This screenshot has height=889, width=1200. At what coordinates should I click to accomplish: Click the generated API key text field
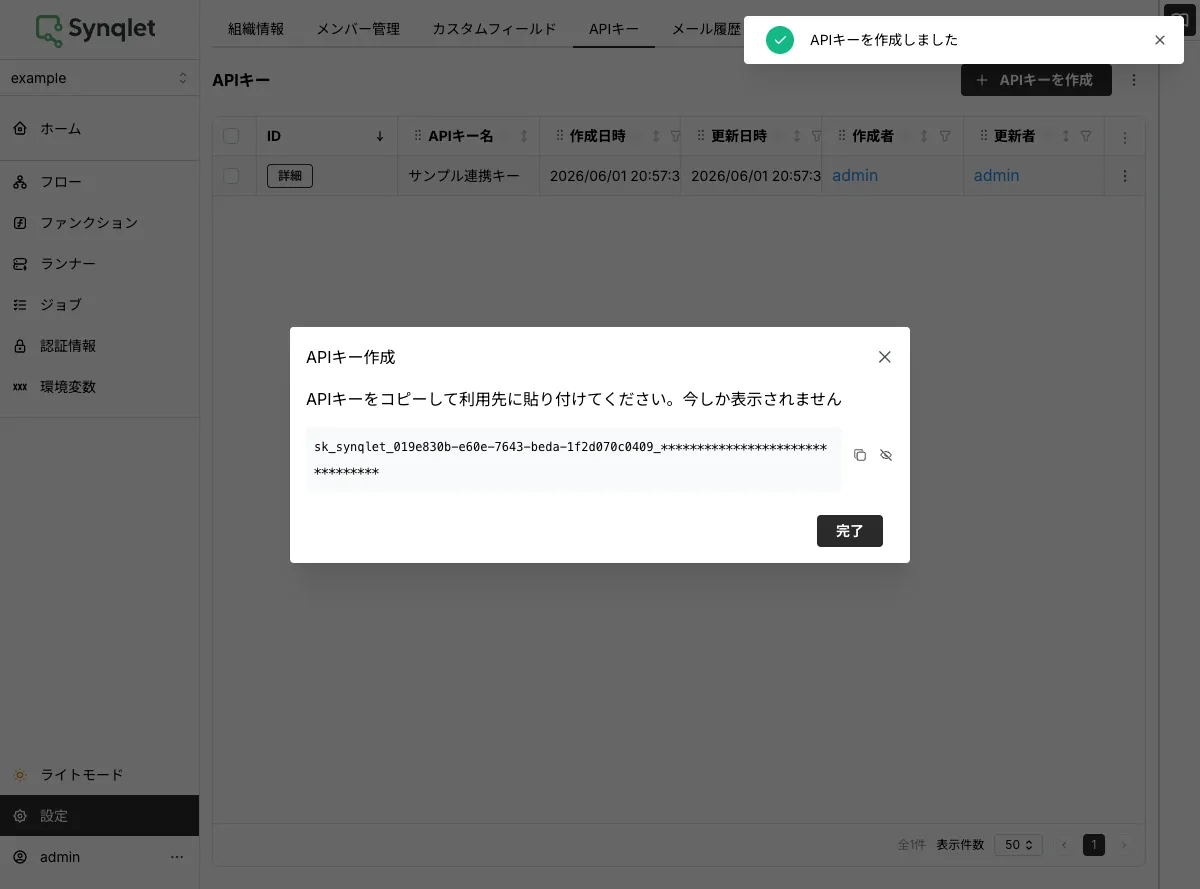tap(573, 459)
